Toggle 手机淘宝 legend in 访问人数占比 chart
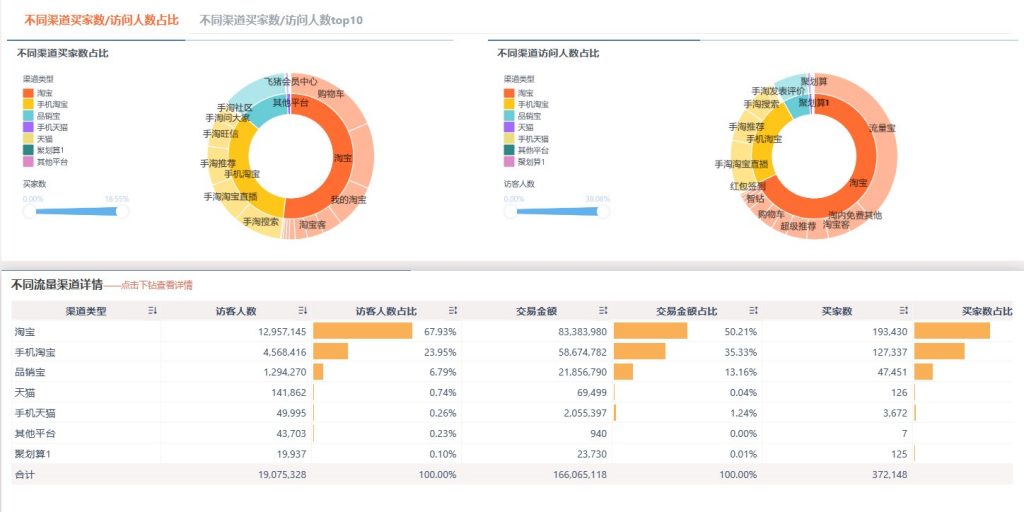 pos(526,104)
